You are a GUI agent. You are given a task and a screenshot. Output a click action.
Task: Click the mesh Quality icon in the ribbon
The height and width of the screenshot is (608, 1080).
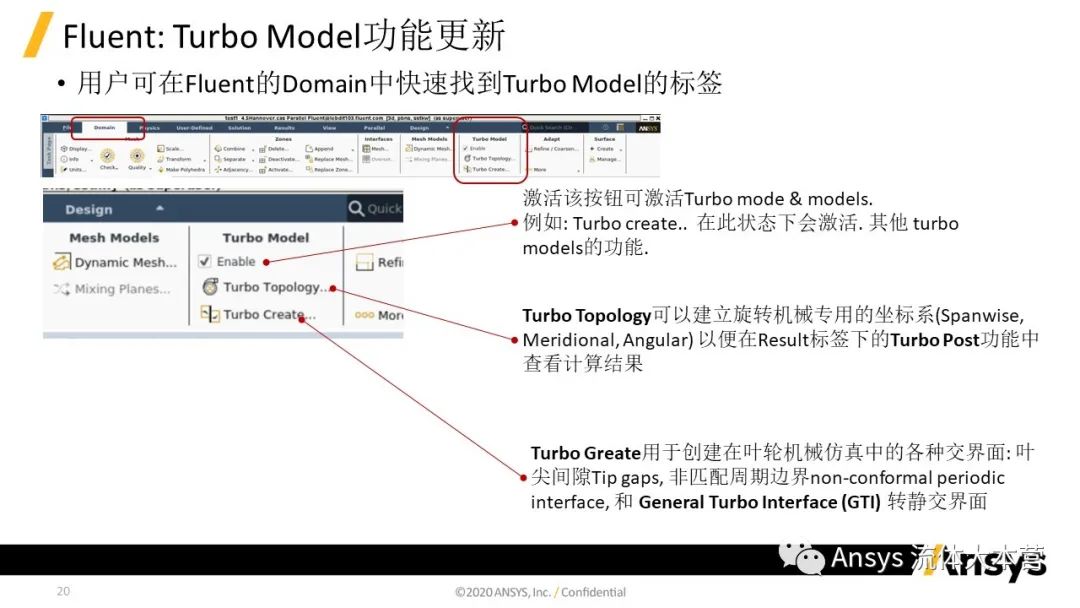point(137,156)
